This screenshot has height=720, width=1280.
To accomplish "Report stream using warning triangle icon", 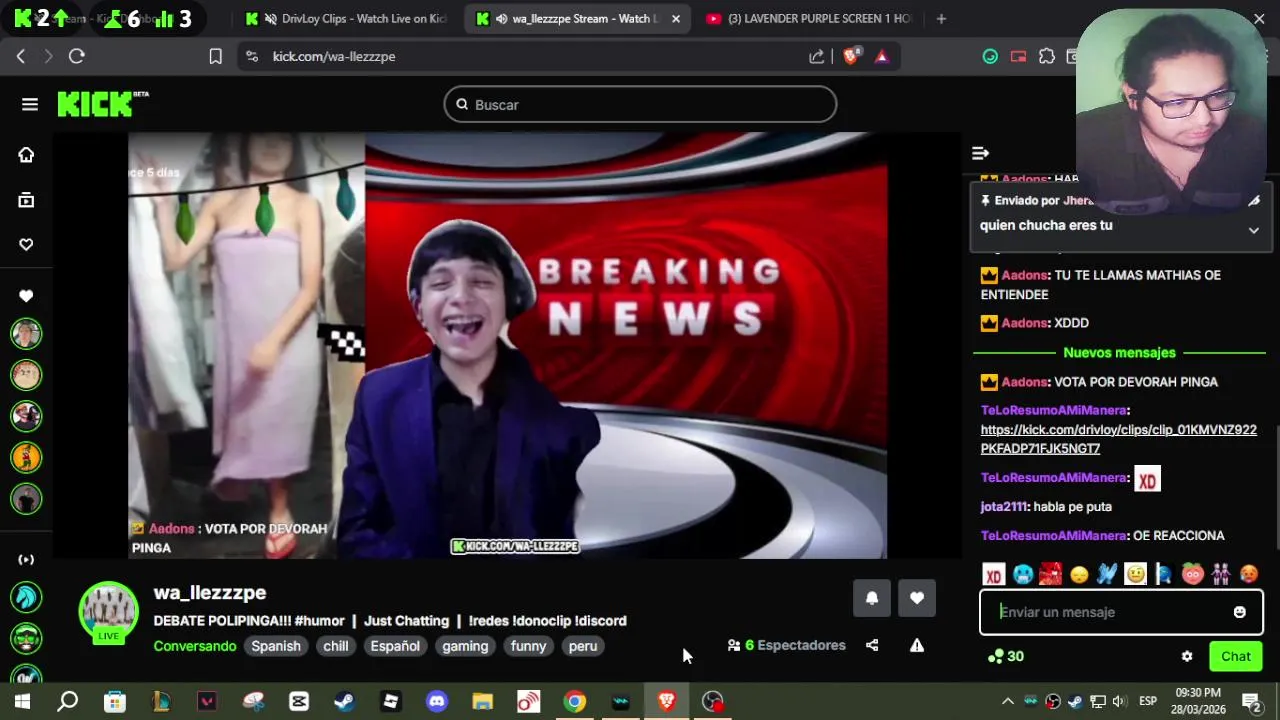I will [917, 646].
